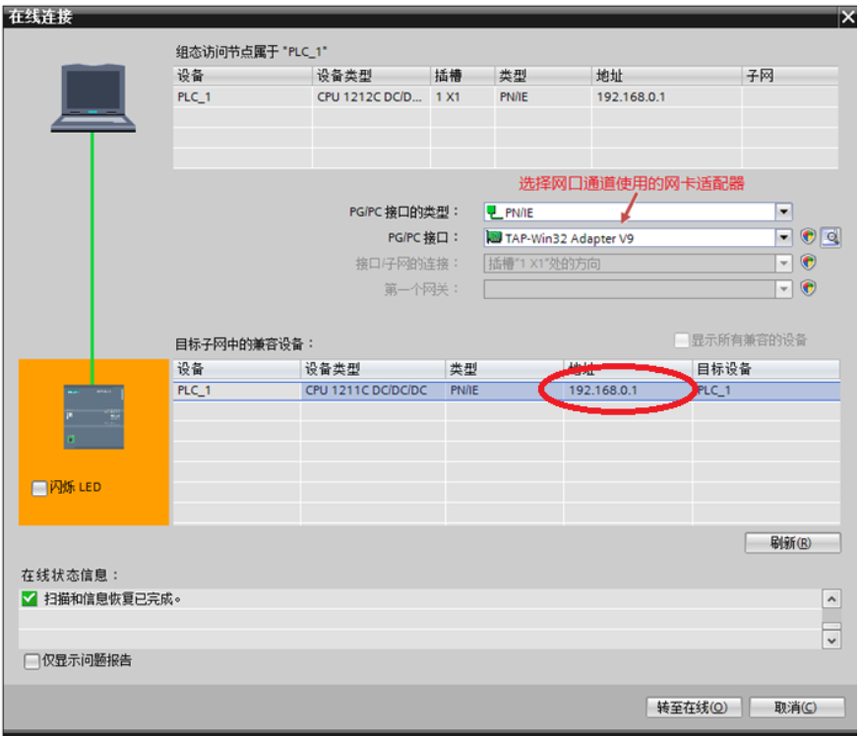Image resolution: width=860 pixels, height=736 pixels.
Task: Expand the PG/PC 接口 adapter dropdown
Action: tap(784, 238)
